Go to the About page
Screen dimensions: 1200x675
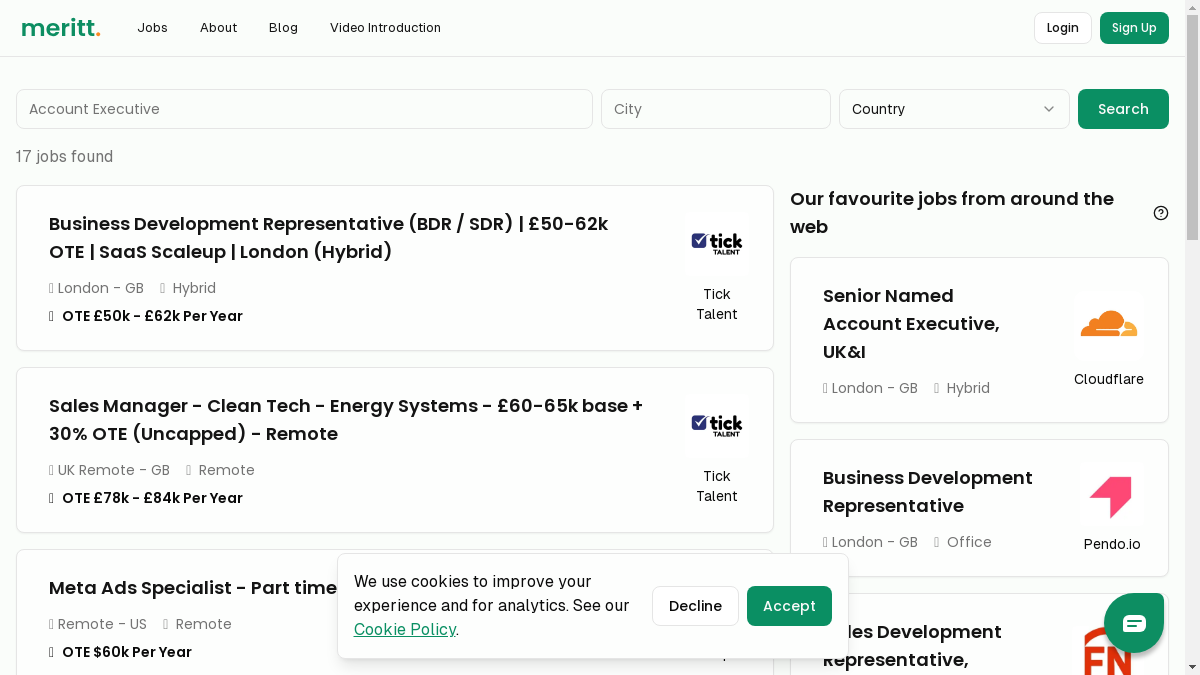[x=218, y=28]
